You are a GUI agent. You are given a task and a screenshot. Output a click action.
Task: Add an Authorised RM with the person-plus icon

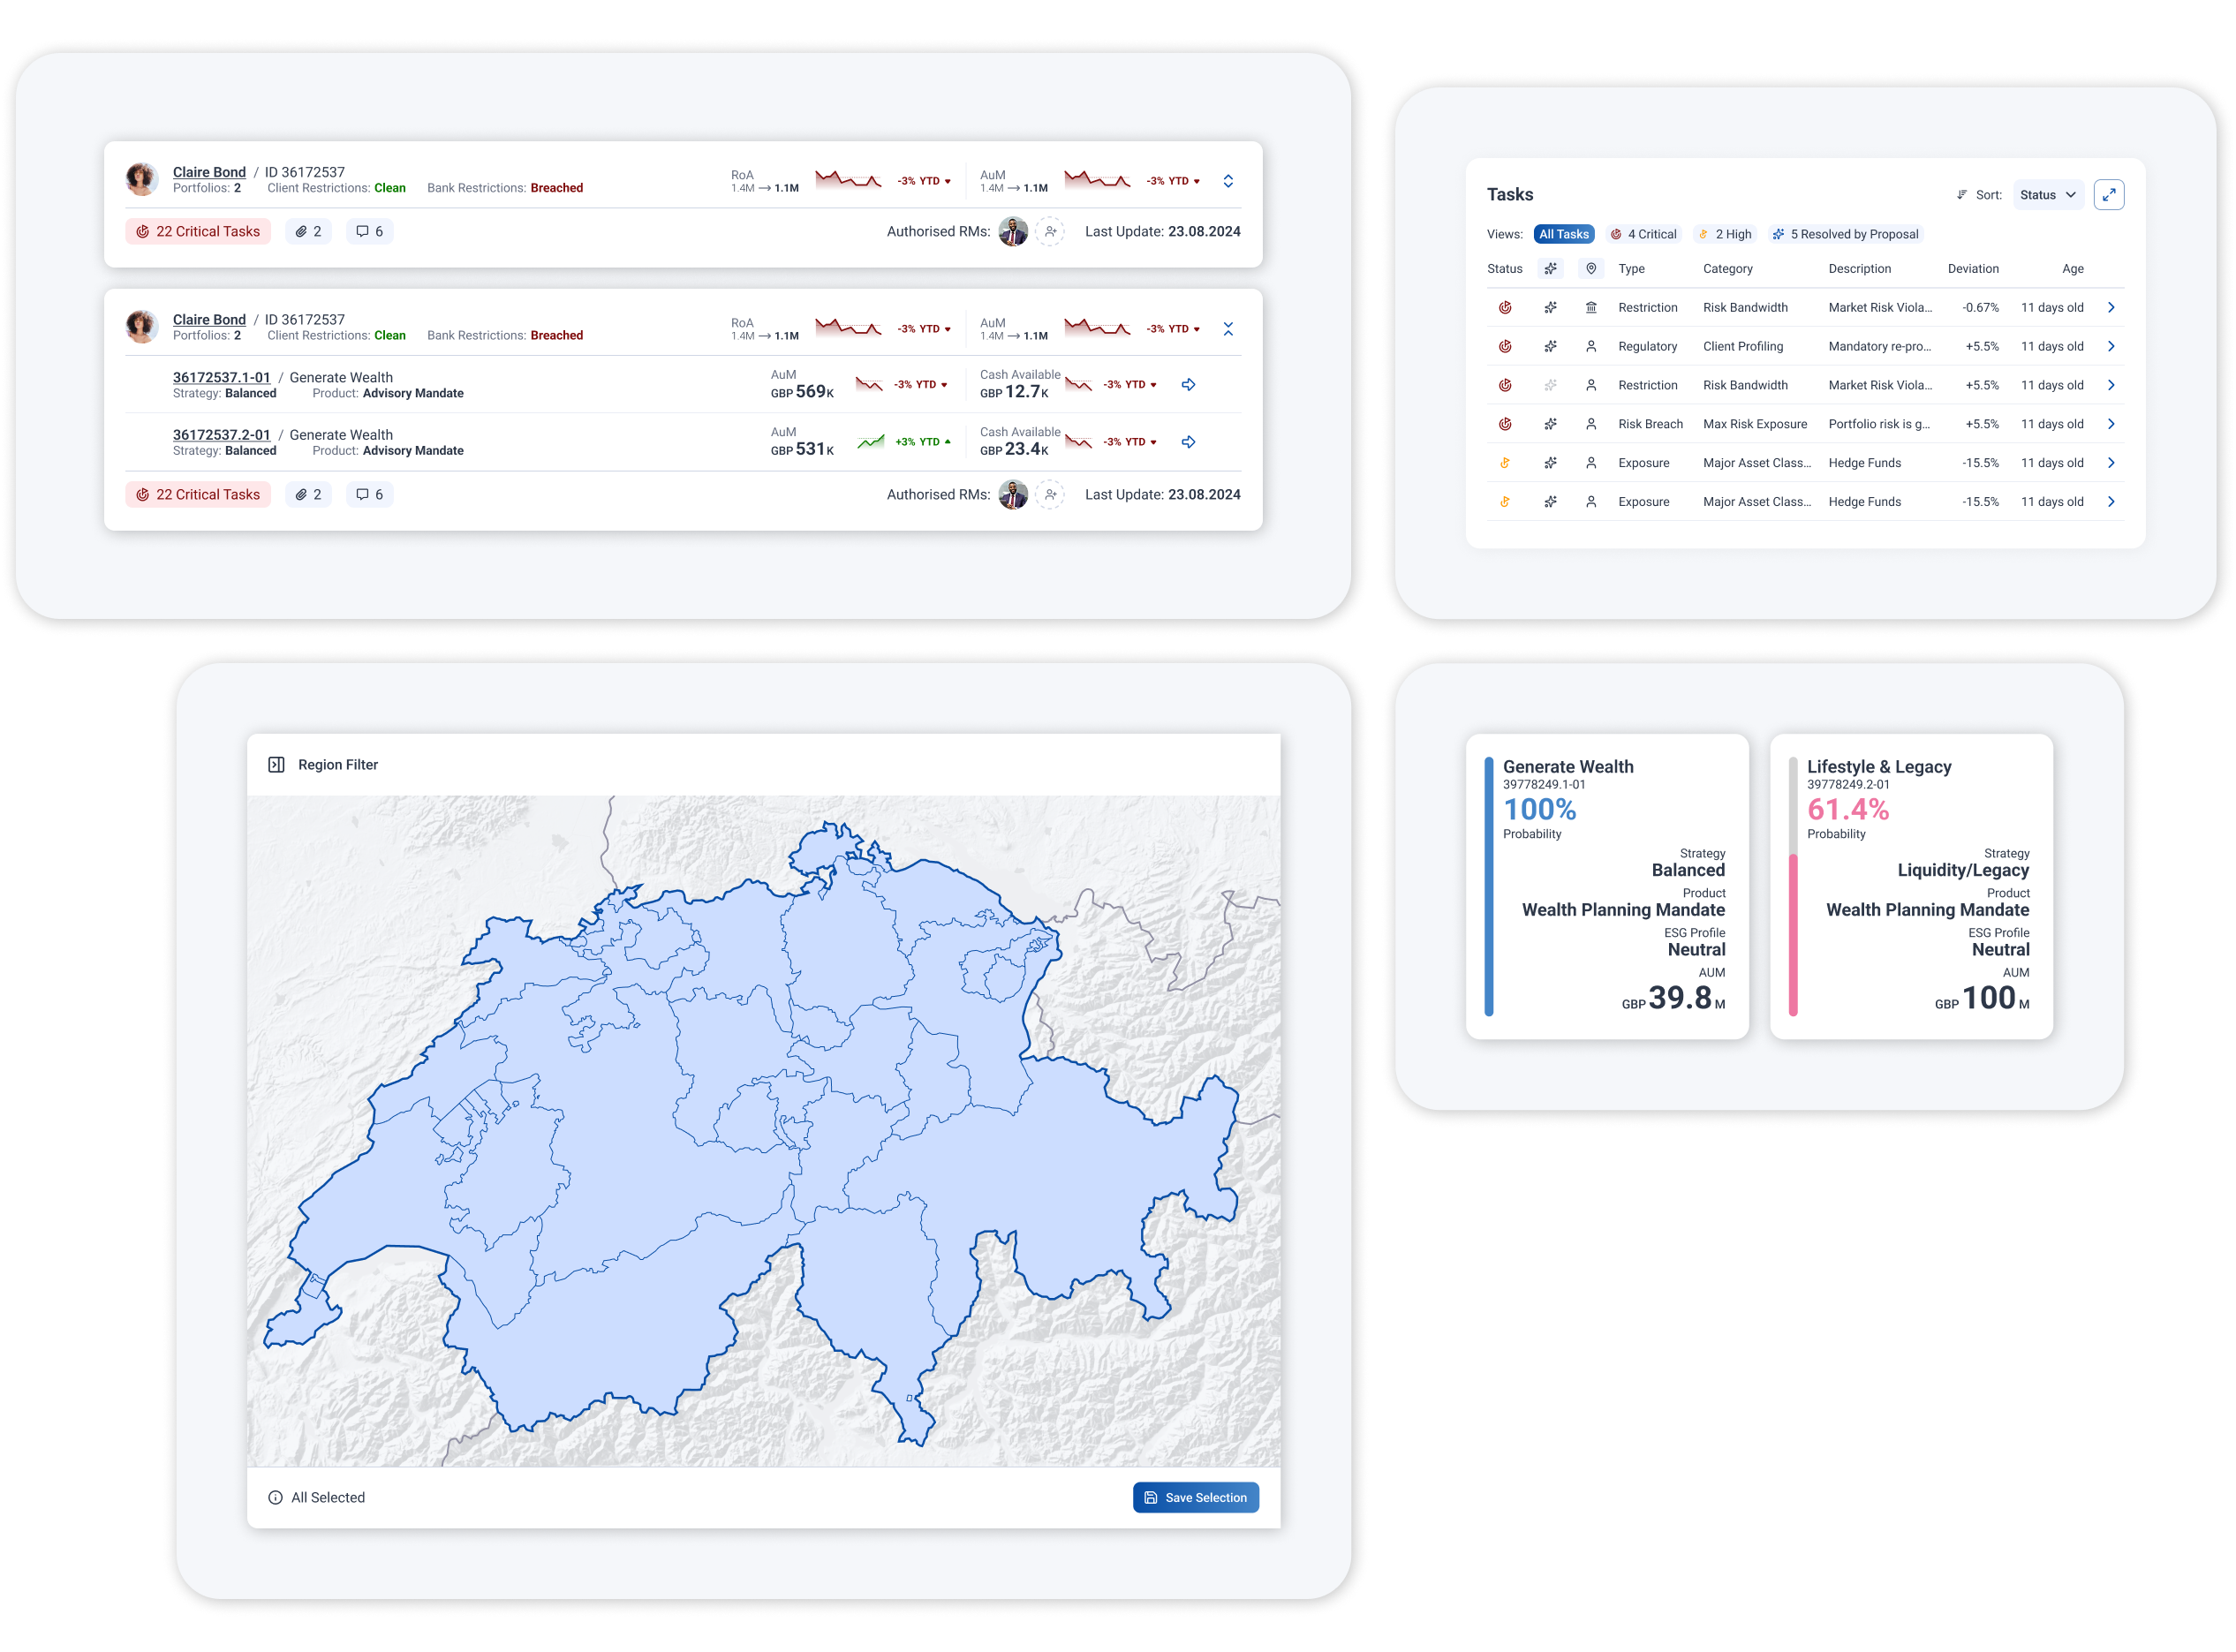pyautogui.click(x=1050, y=231)
